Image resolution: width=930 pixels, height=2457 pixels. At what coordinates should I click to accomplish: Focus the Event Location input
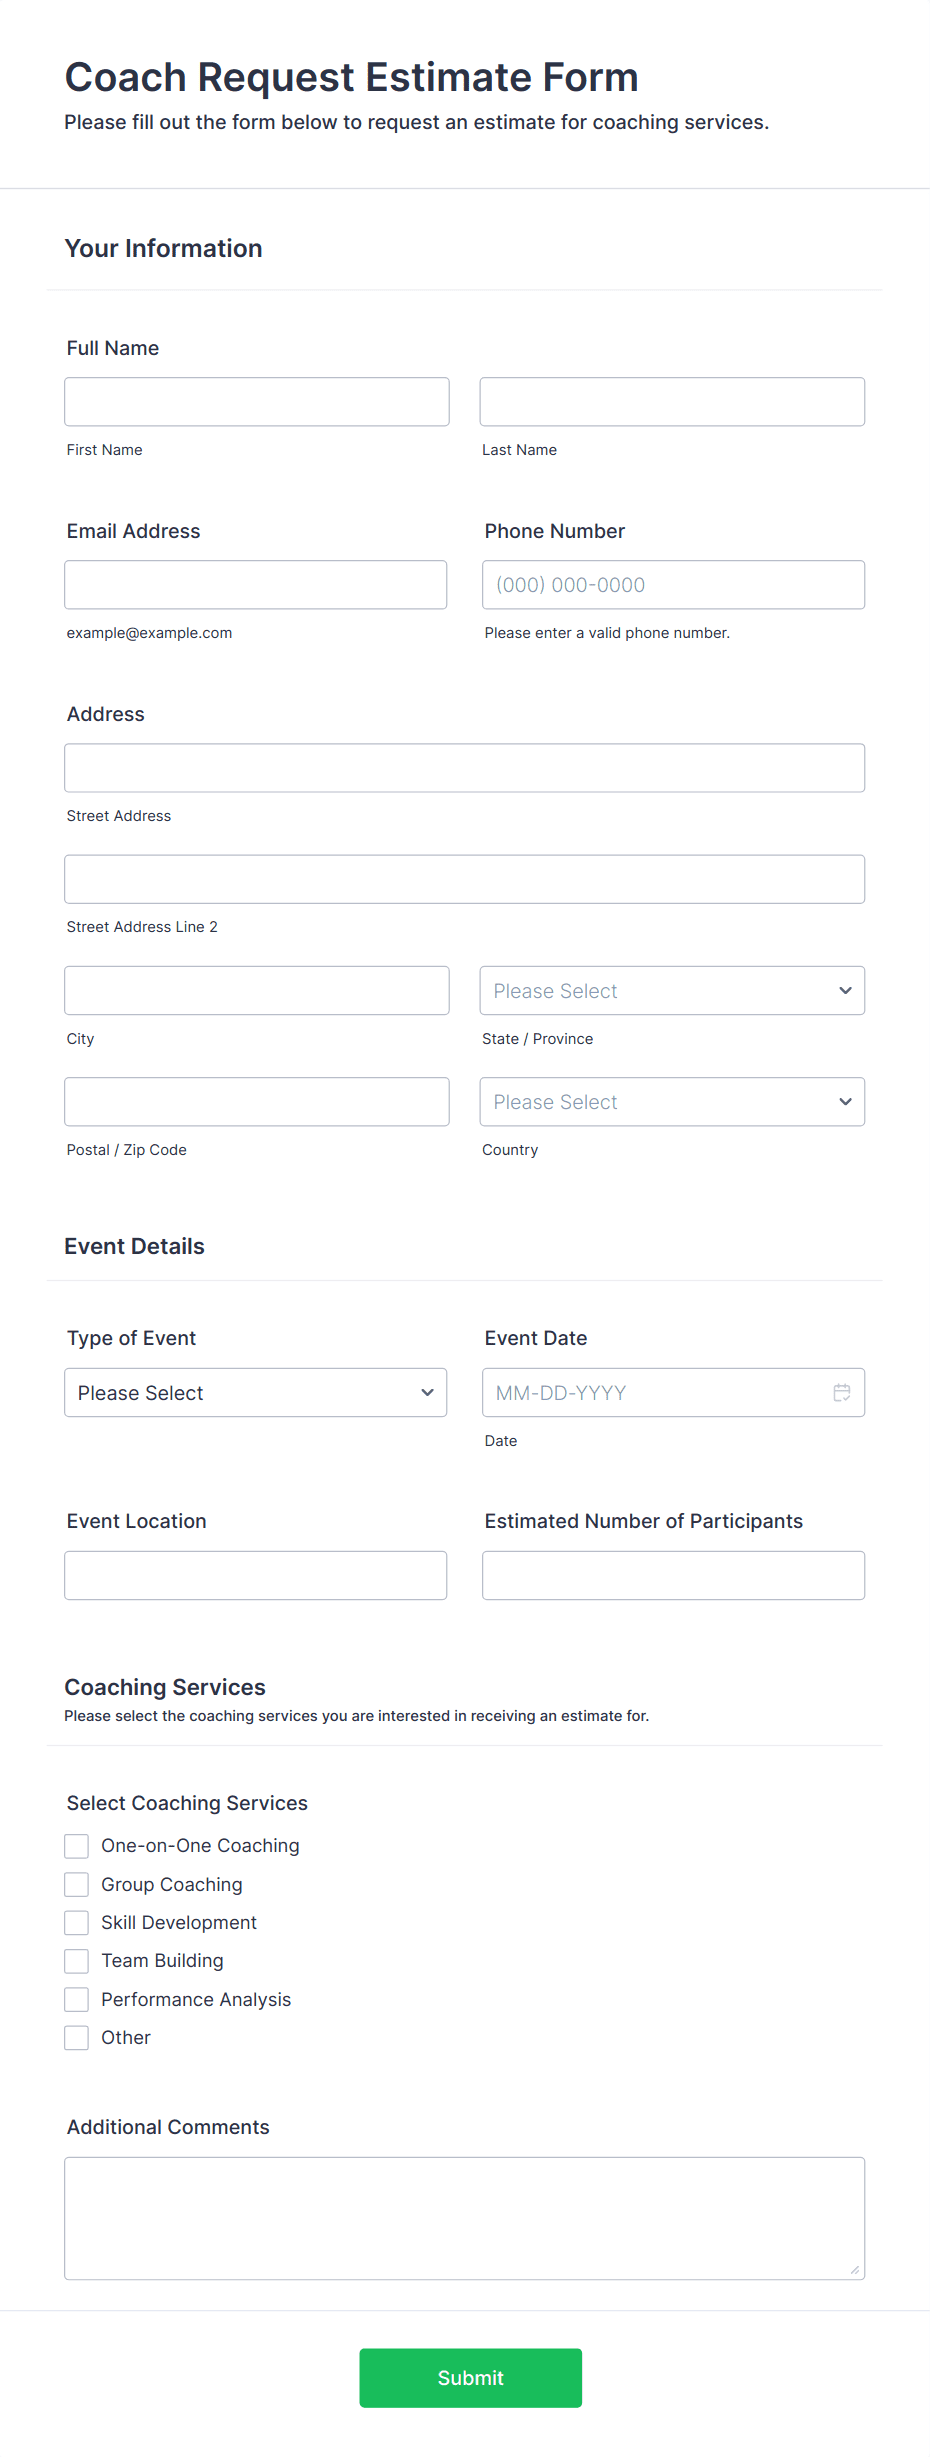pos(255,1574)
